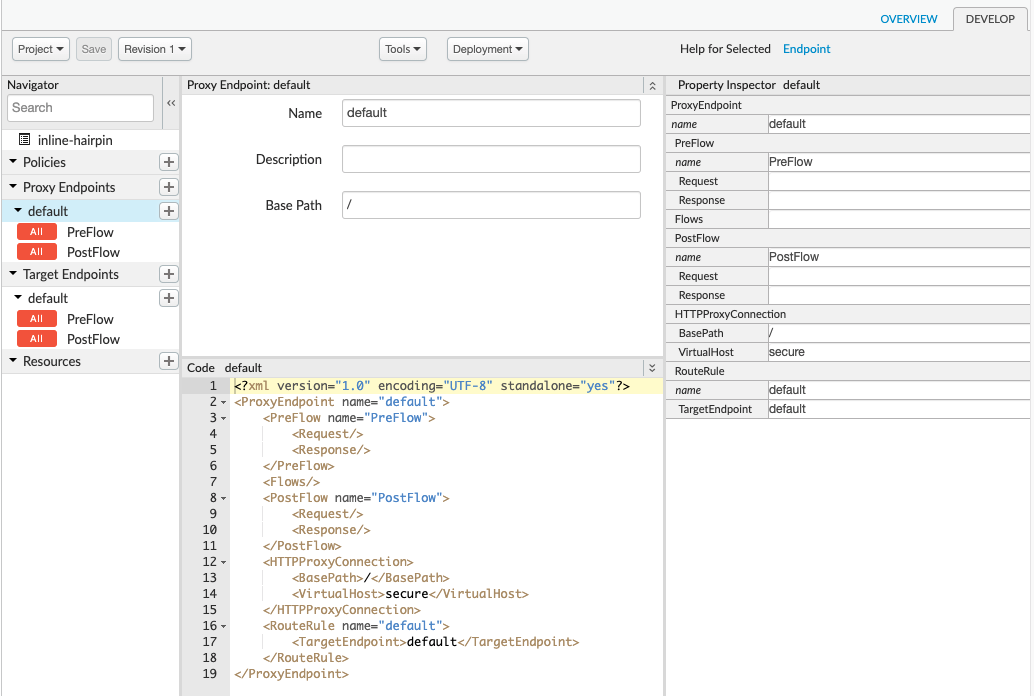Open the Revision 1 dropdown
Image resolution: width=1034 pixels, height=696 pixels.
coord(155,49)
